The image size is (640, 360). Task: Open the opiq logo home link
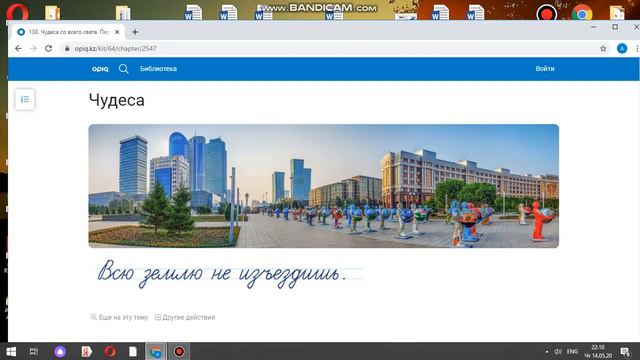[100, 69]
